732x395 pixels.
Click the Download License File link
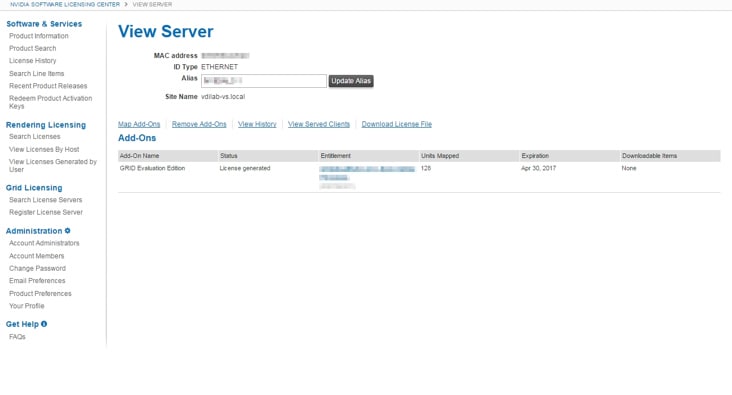[x=396, y=124]
